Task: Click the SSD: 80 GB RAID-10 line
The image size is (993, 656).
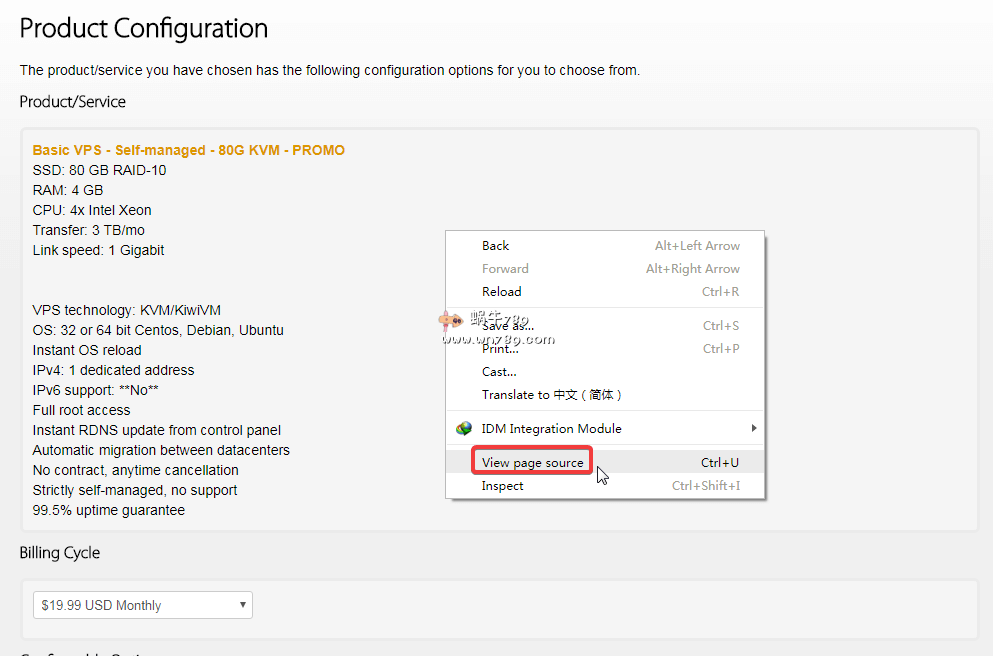Action: point(100,170)
